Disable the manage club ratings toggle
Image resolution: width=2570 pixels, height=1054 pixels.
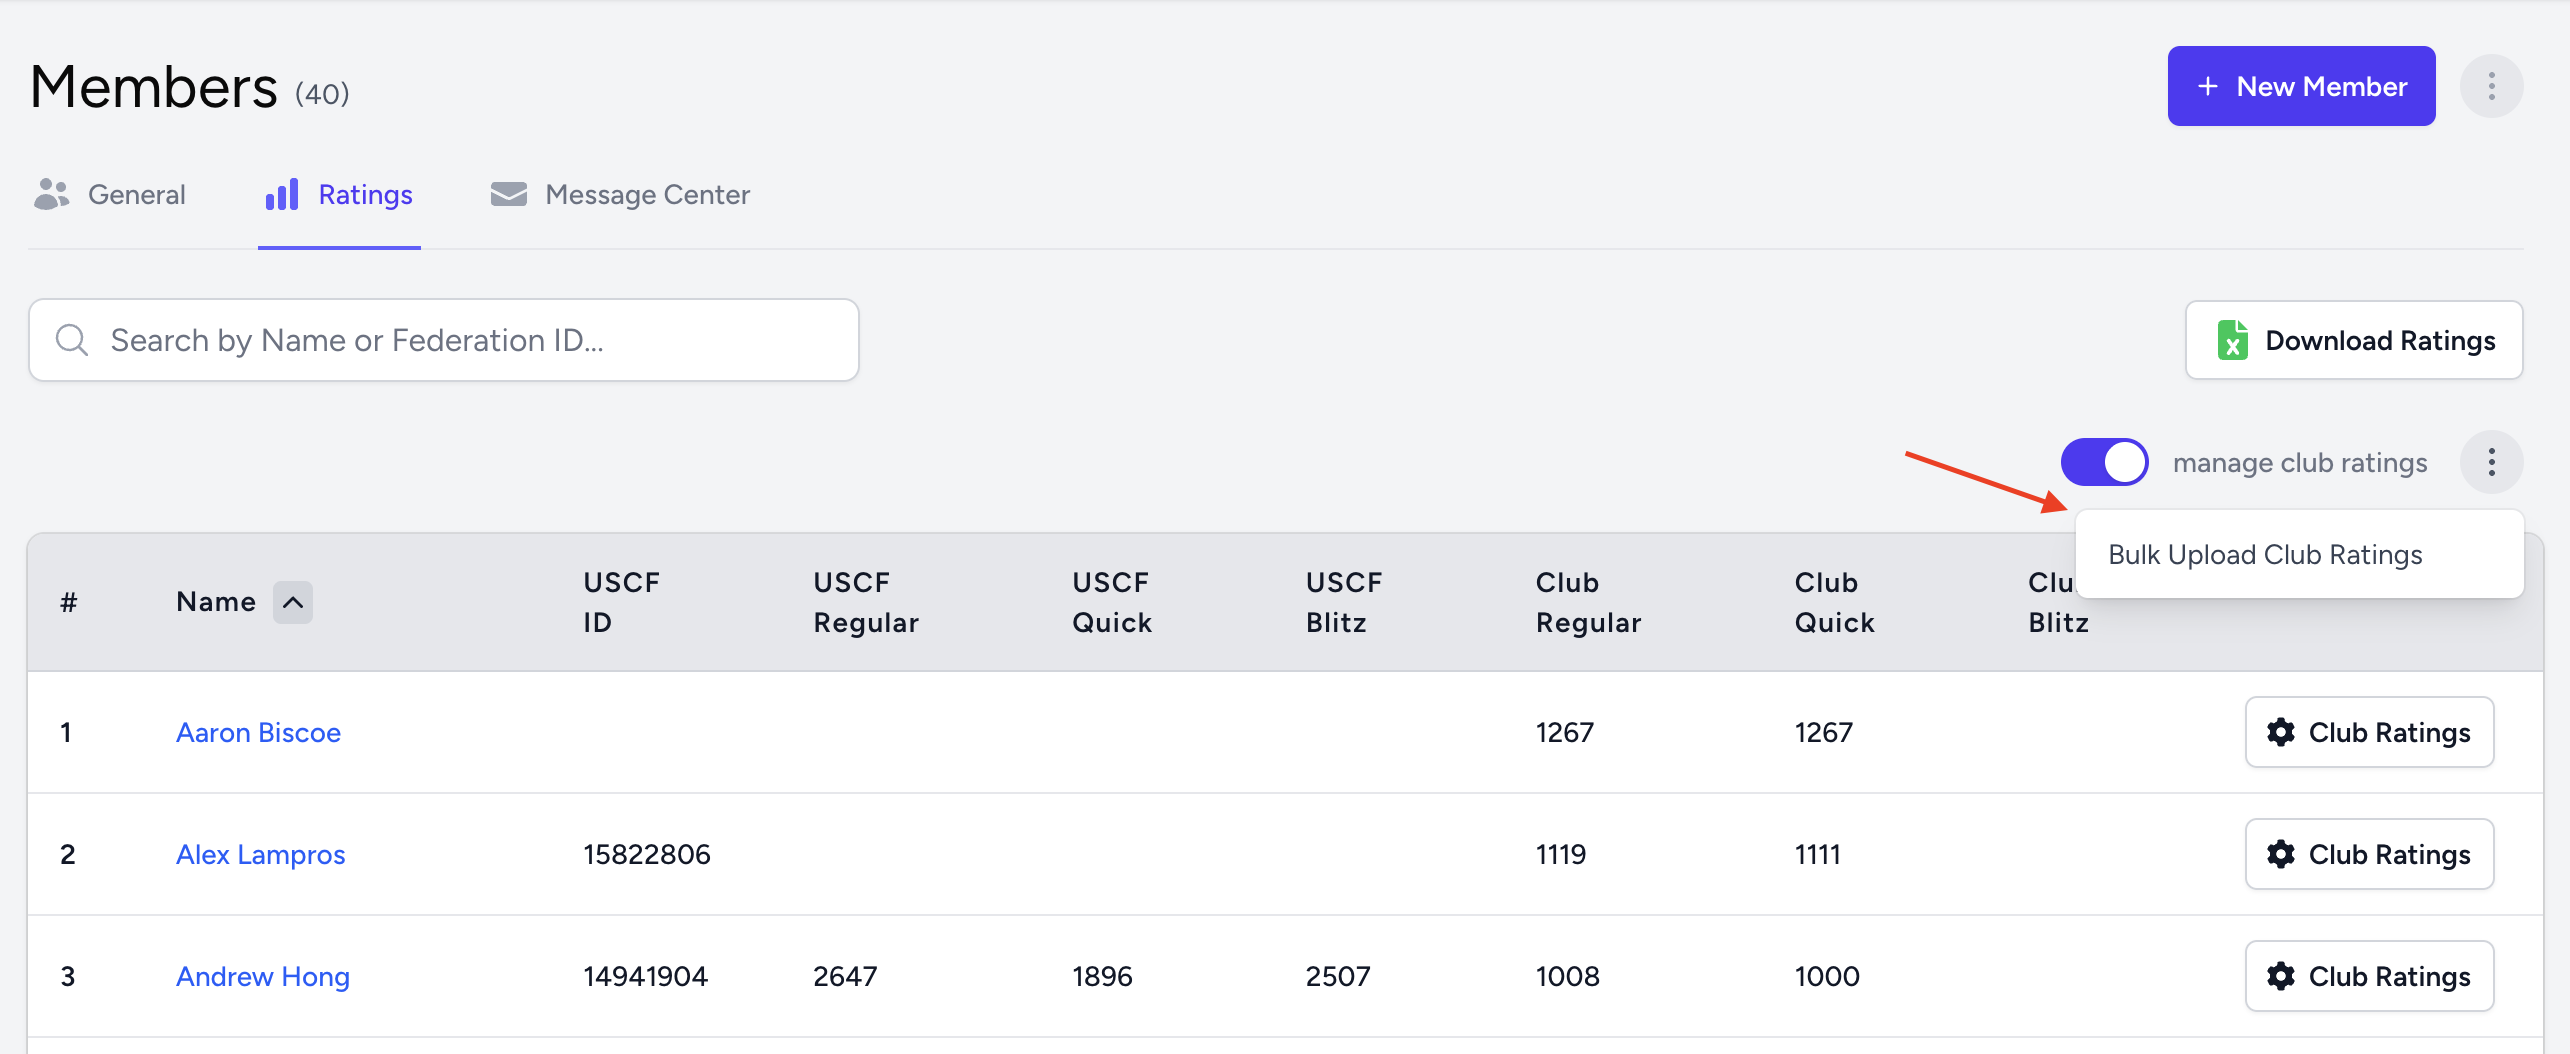pos(2104,462)
